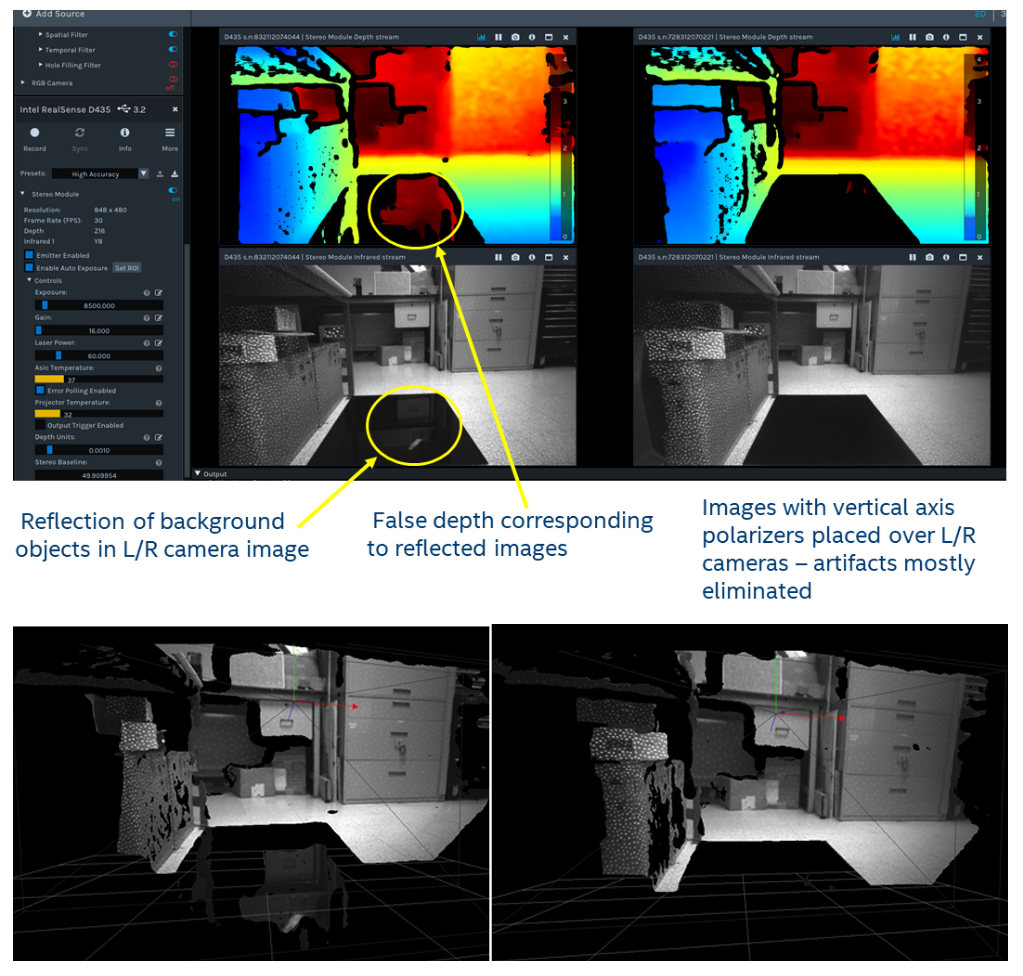Uncheck Error Polling Enabled checkbox
Screen dimensions: 1023x976
click(x=40, y=390)
